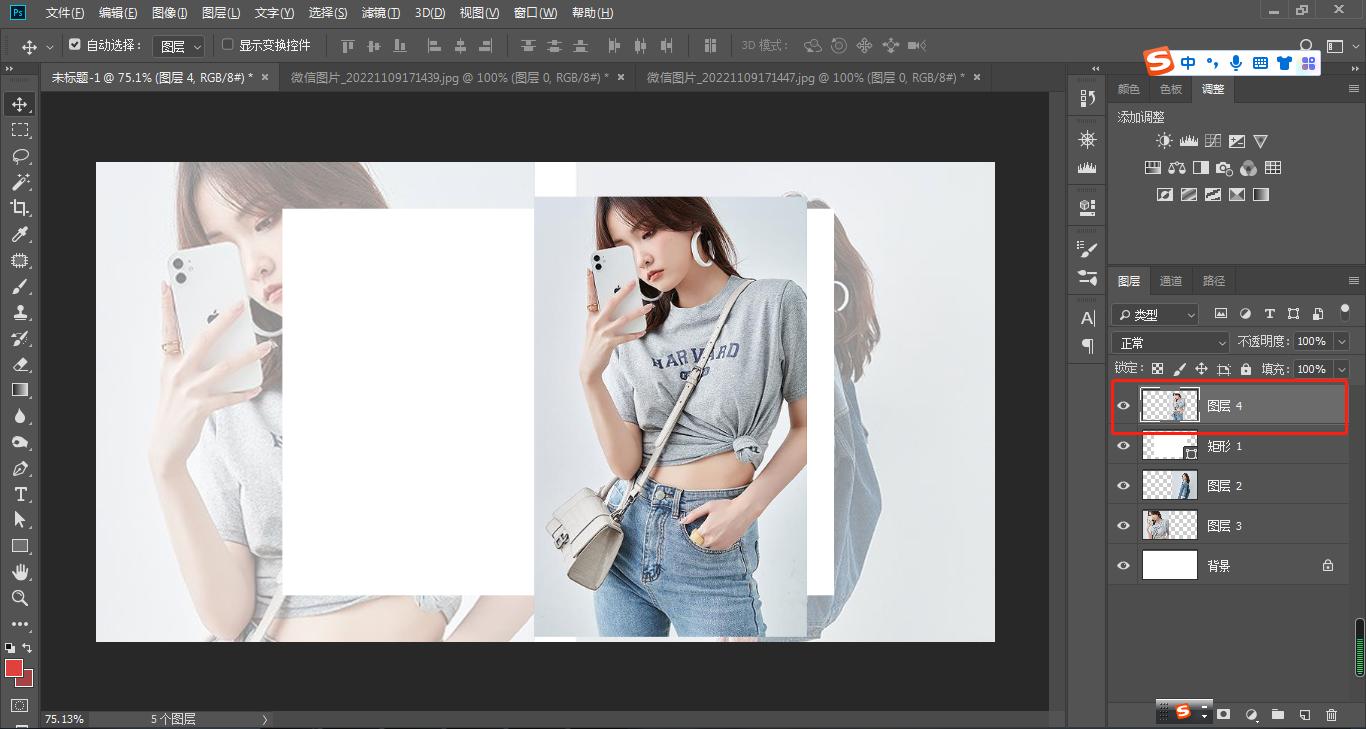
Task: Open the 类型 layer filter dropdown
Action: coord(1155,314)
